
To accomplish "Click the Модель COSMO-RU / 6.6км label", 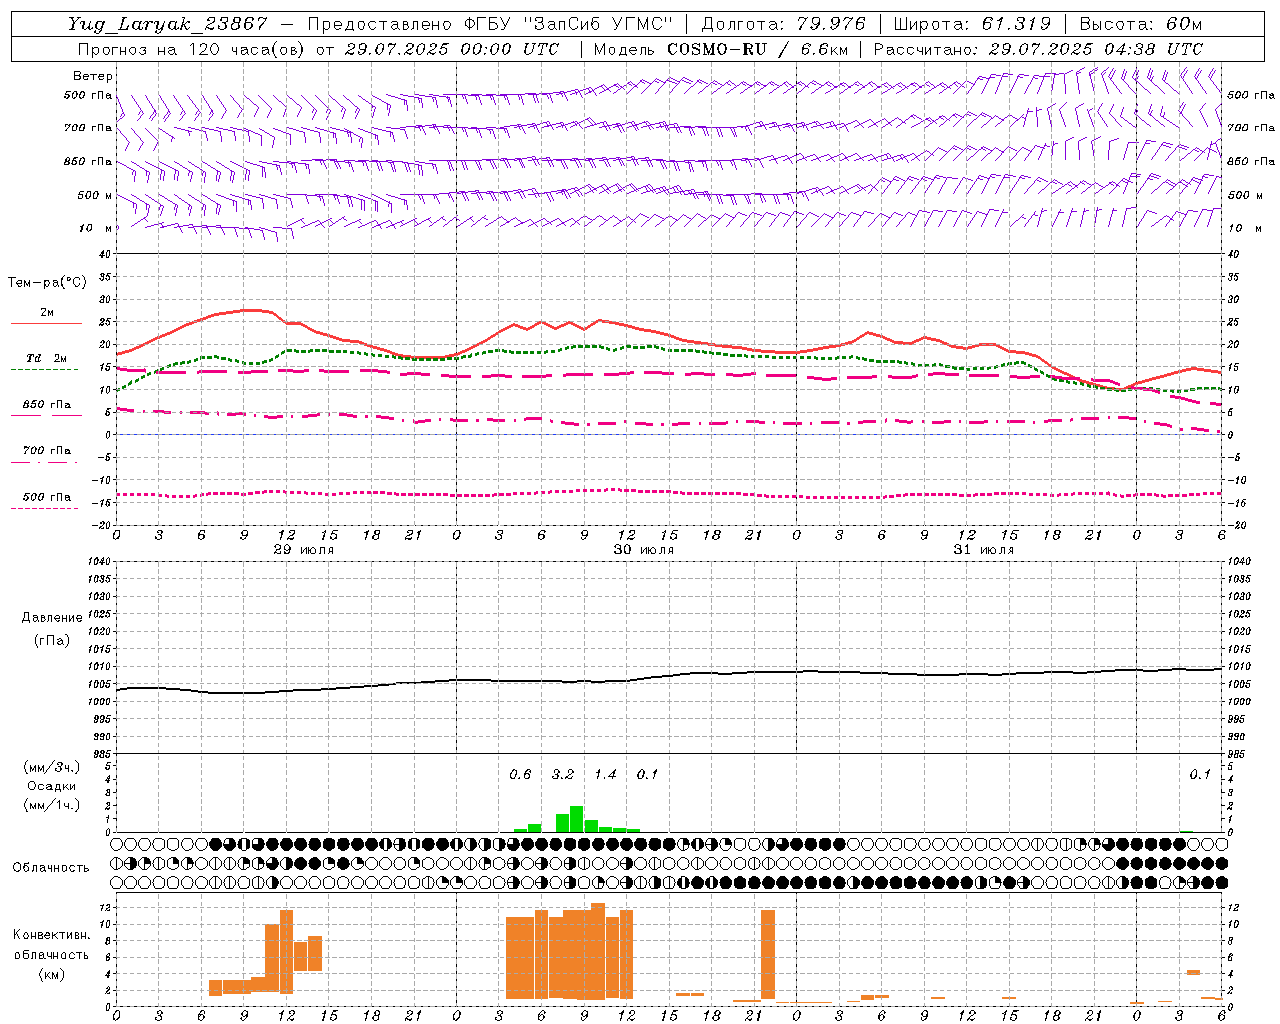I will pos(721,49).
